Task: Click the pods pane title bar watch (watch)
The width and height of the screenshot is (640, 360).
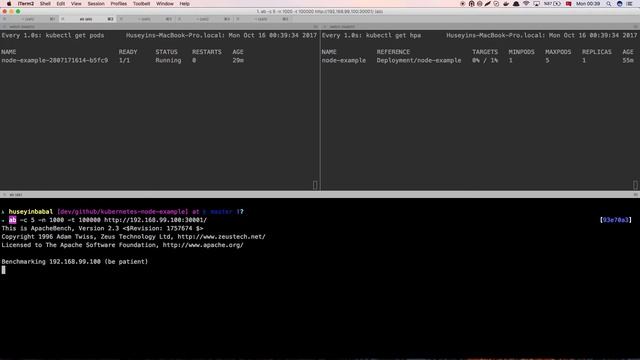Action: tap(22, 27)
